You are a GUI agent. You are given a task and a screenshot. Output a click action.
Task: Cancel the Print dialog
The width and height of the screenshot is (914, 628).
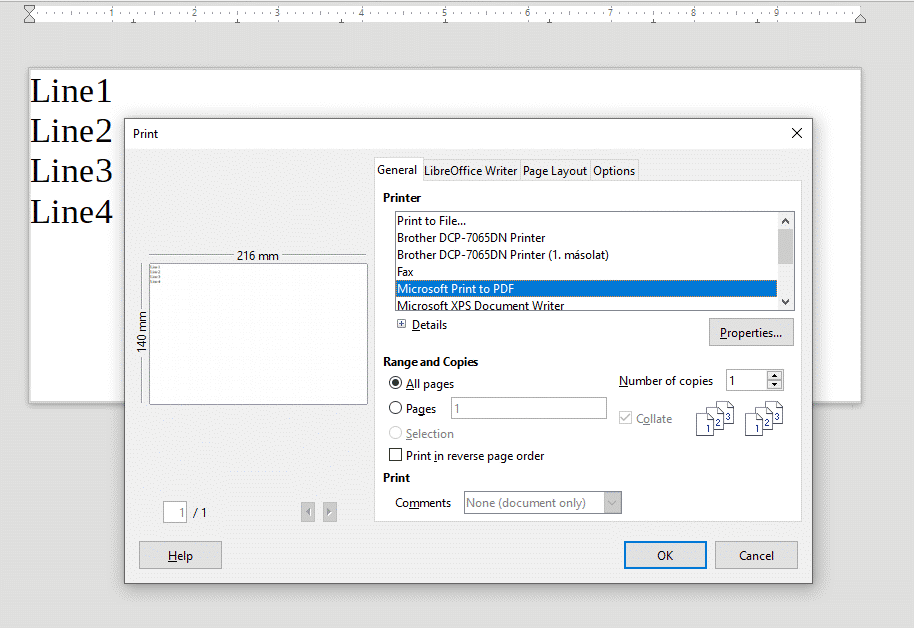[x=756, y=555]
